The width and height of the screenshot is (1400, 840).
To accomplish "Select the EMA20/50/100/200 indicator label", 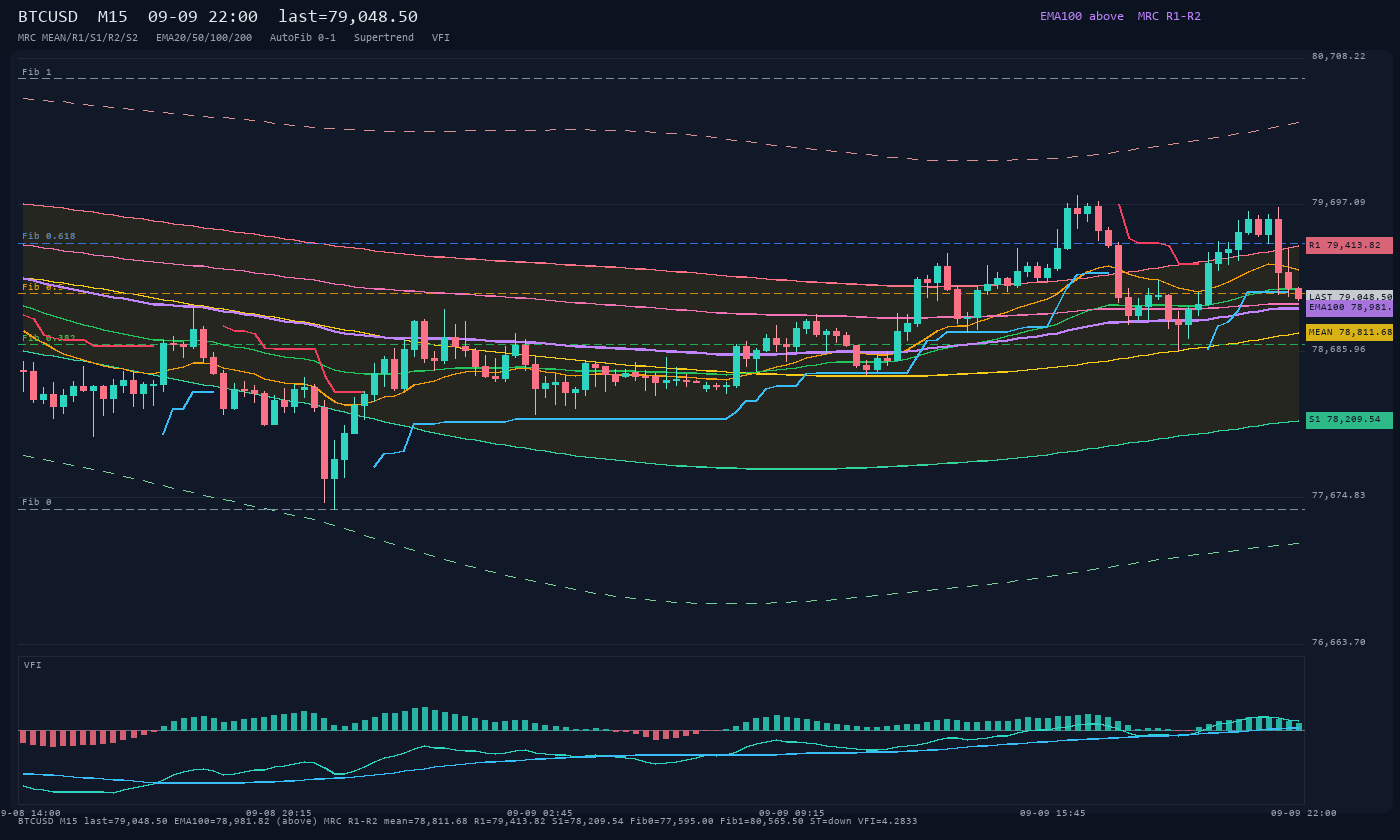I will click(204, 38).
